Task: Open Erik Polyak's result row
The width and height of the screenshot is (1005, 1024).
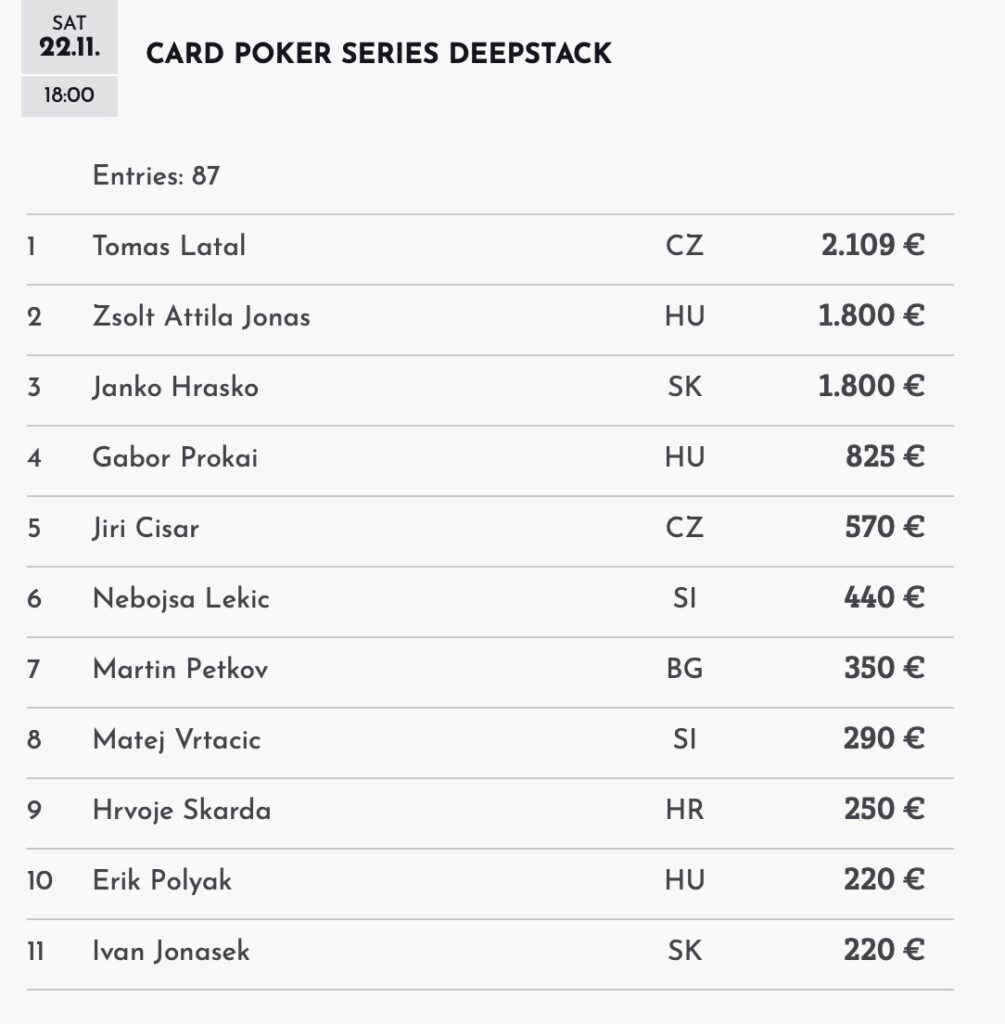Action: (x=162, y=881)
